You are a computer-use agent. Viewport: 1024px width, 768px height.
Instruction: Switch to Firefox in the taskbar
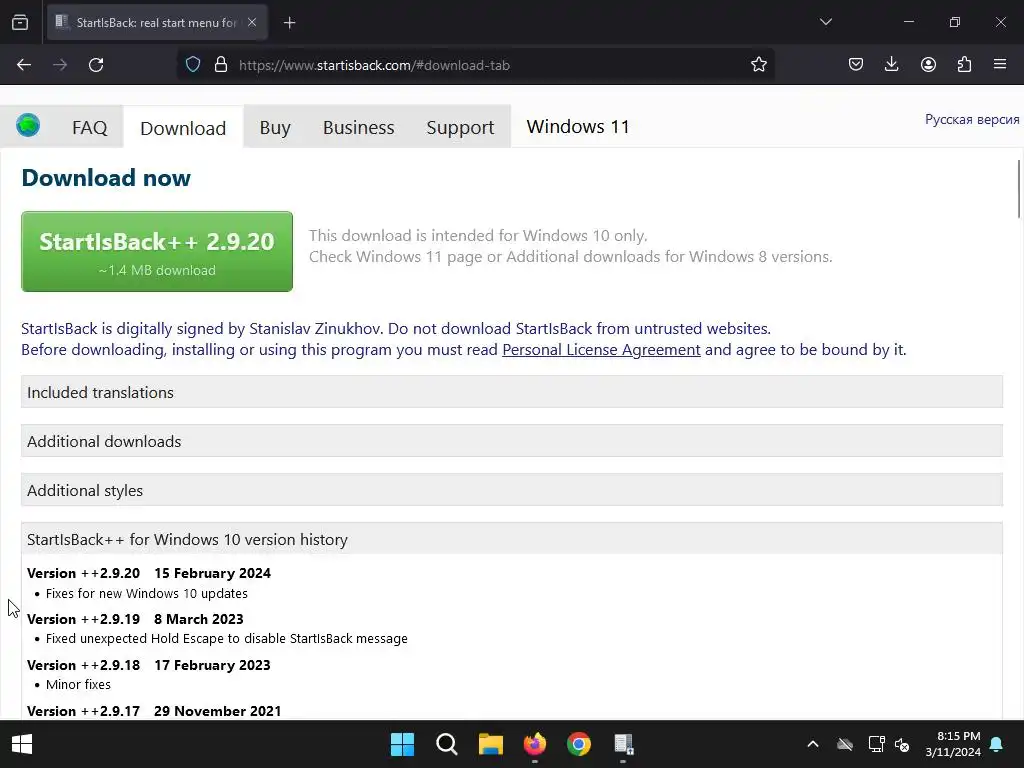click(x=535, y=744)
